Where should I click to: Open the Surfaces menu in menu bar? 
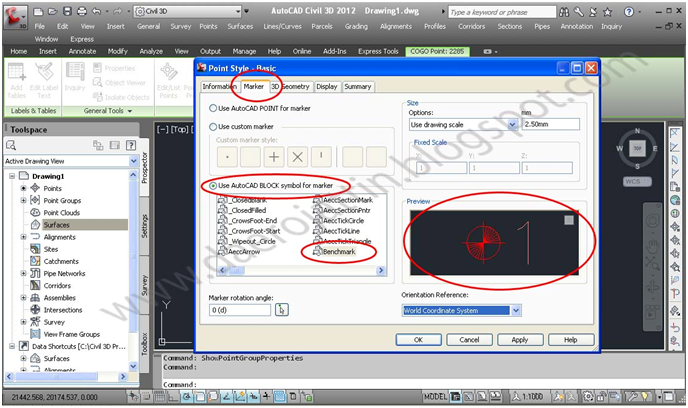[x=240, y=26]
